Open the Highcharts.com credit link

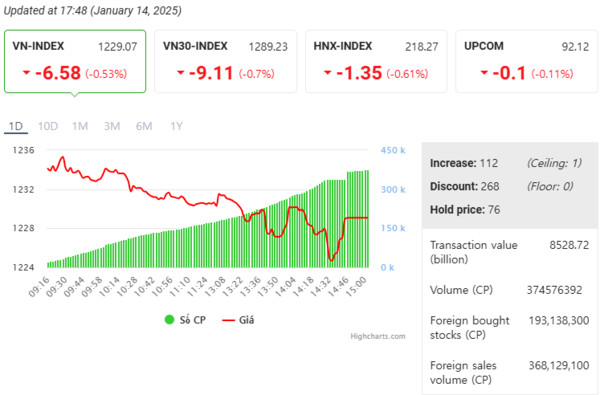coord(378,336)
